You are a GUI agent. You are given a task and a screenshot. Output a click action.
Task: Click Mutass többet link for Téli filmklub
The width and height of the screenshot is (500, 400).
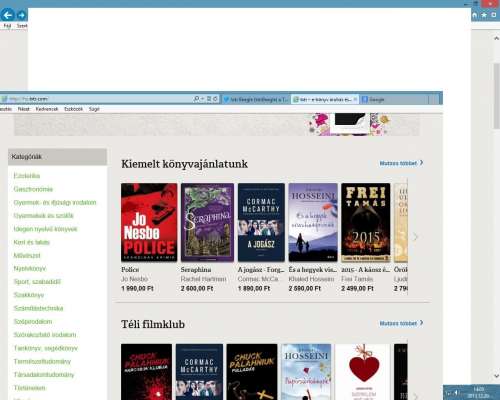click(x=401, y=323)
